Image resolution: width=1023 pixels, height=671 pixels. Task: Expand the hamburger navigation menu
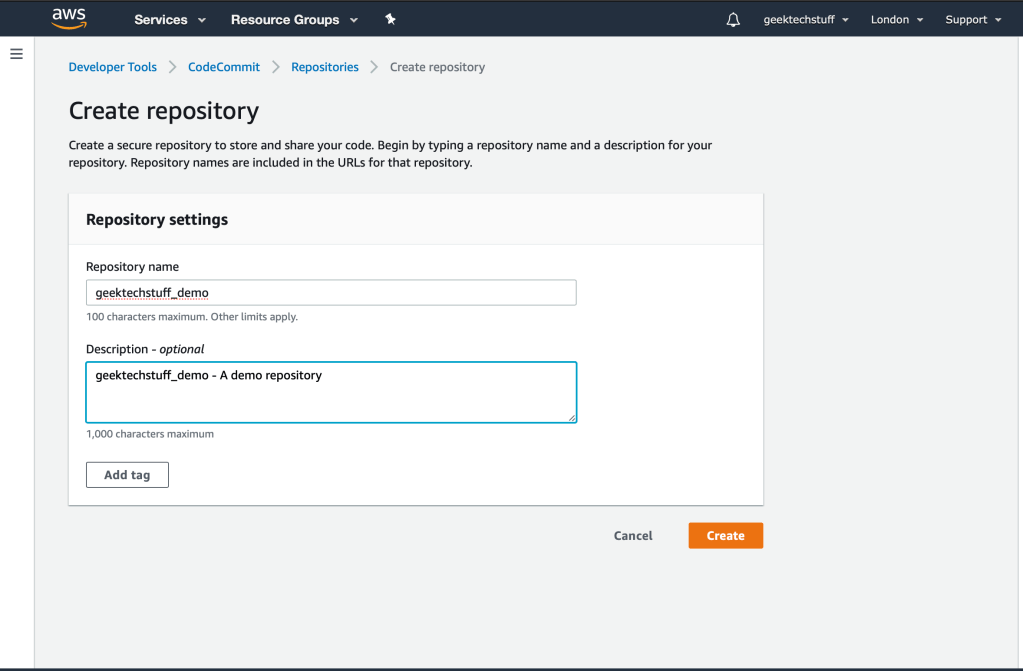click(x=16, y=53)
